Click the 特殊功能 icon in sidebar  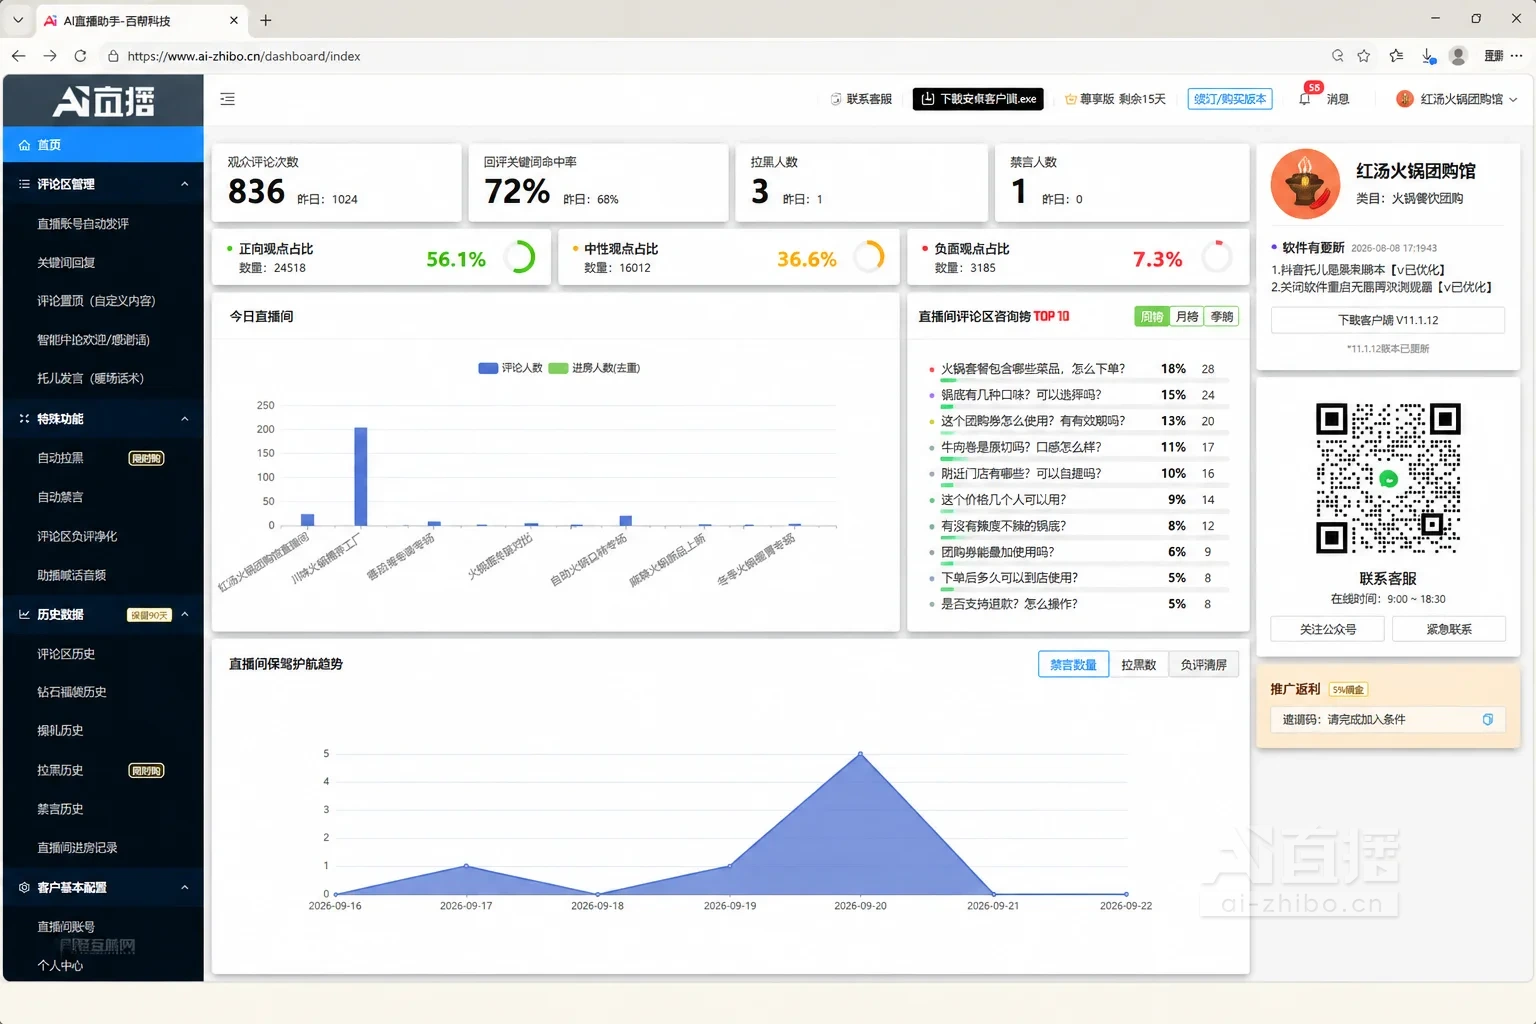pos(24,419)
